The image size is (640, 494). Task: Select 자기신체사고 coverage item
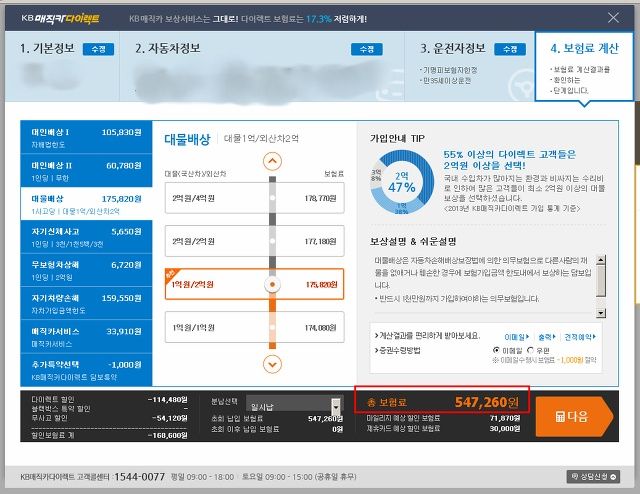pos(86,237)
